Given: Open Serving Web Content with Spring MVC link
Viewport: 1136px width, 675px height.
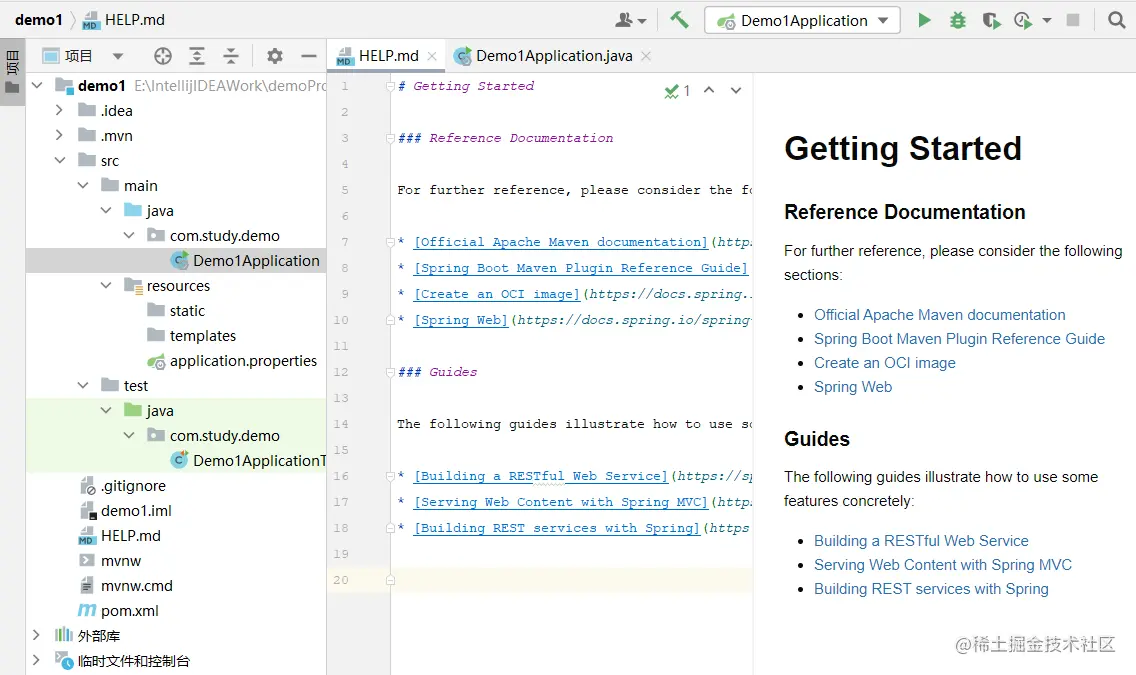Looking at the screenshot, I should [943, 565].
